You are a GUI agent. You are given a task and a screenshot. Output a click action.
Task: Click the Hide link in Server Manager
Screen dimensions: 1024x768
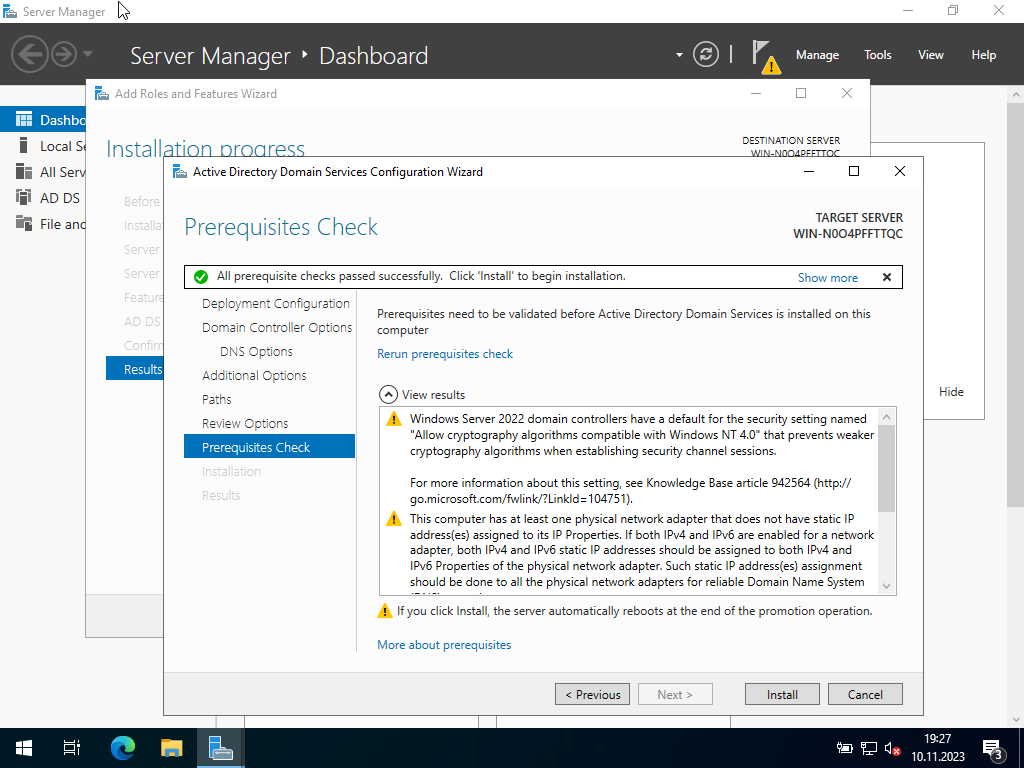(x=951, y=392)
